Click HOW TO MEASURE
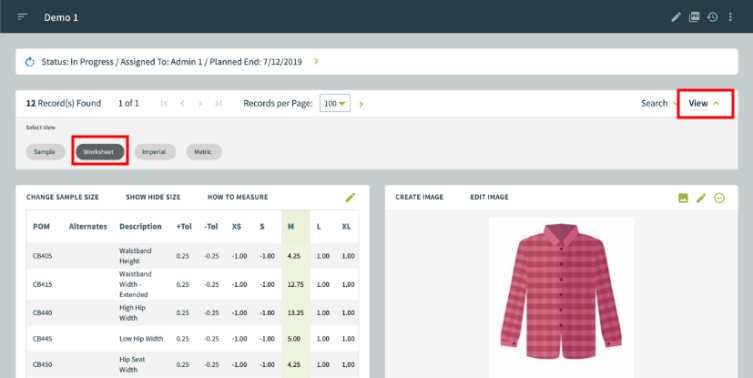Image resolution: width=753 pixels, height=378 pixels. click(238, 197)
